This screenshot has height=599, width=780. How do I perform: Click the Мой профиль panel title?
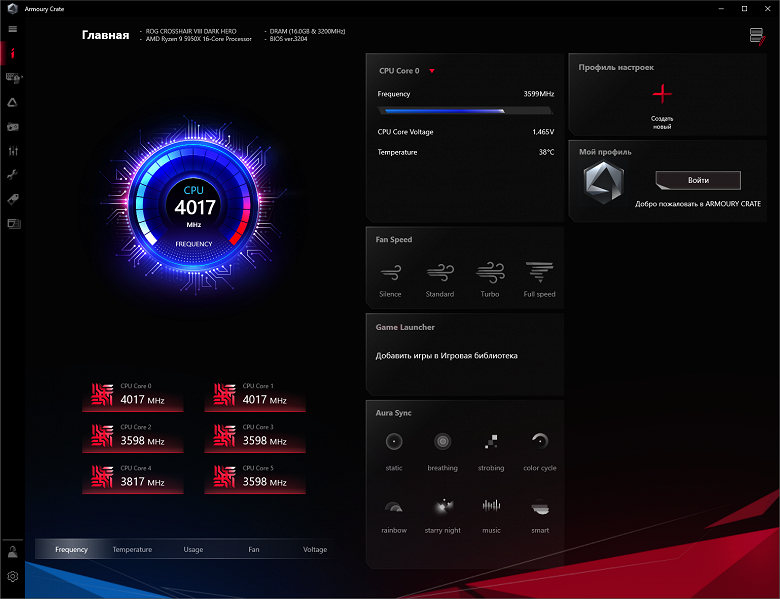click(605, 152)
